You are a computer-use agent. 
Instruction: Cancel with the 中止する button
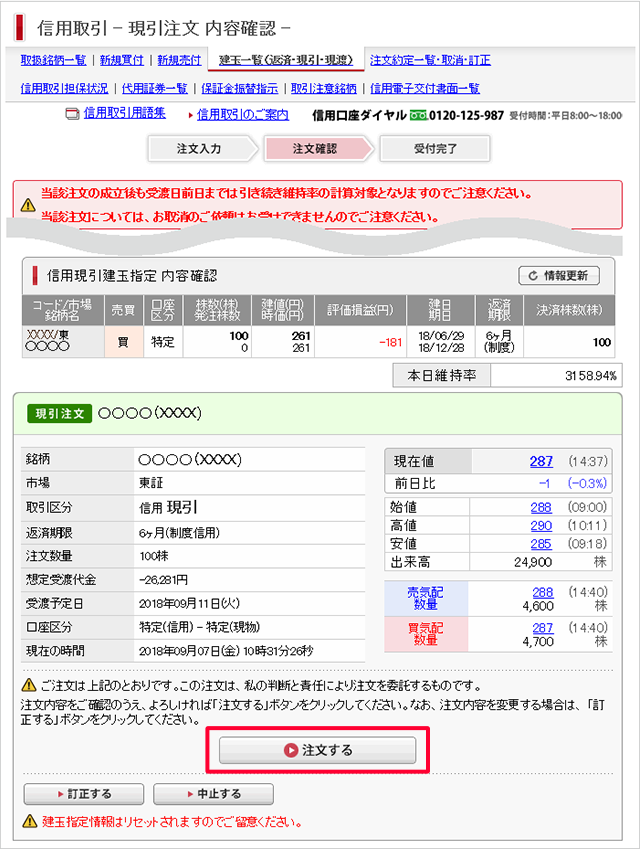213,795
